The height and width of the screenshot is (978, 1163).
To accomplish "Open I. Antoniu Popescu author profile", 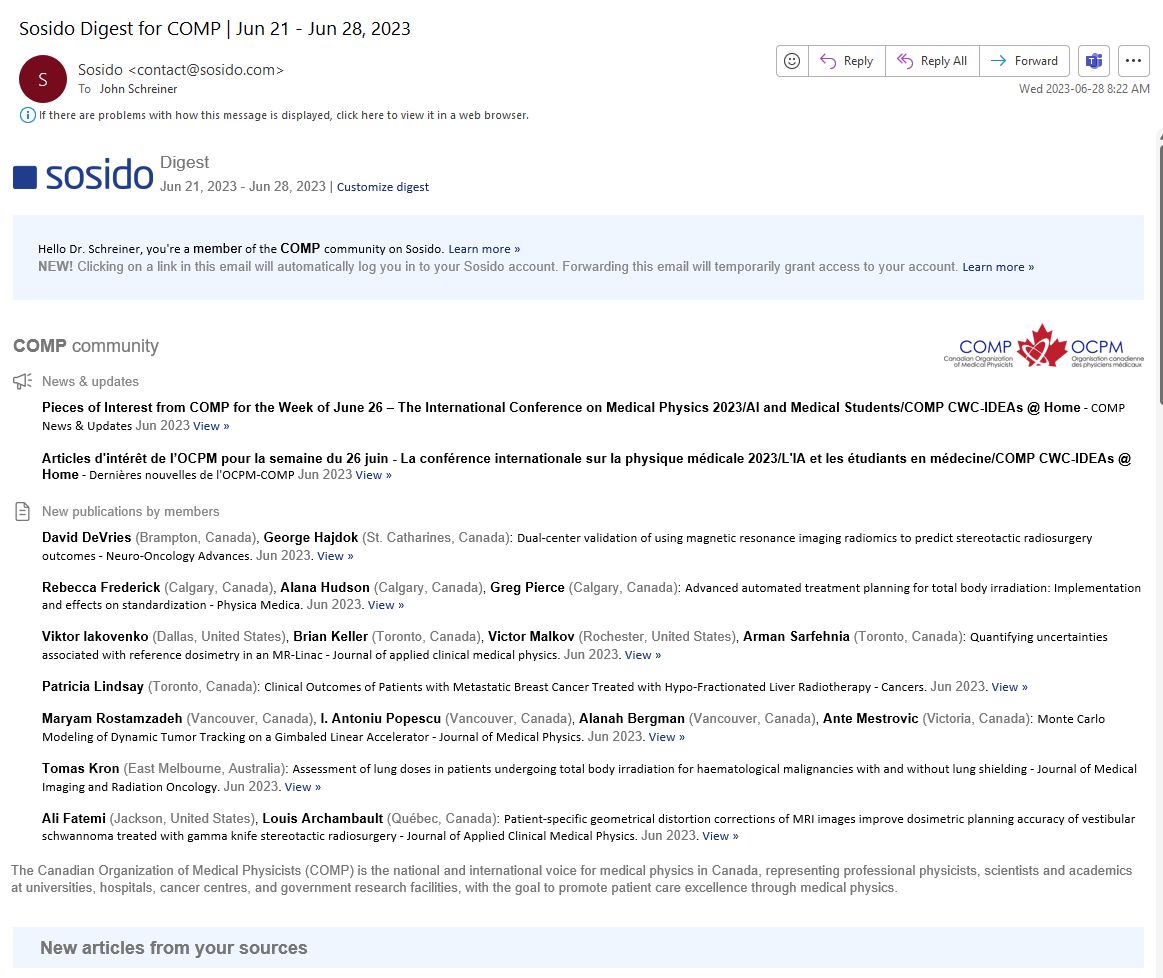I will point(380,718).
